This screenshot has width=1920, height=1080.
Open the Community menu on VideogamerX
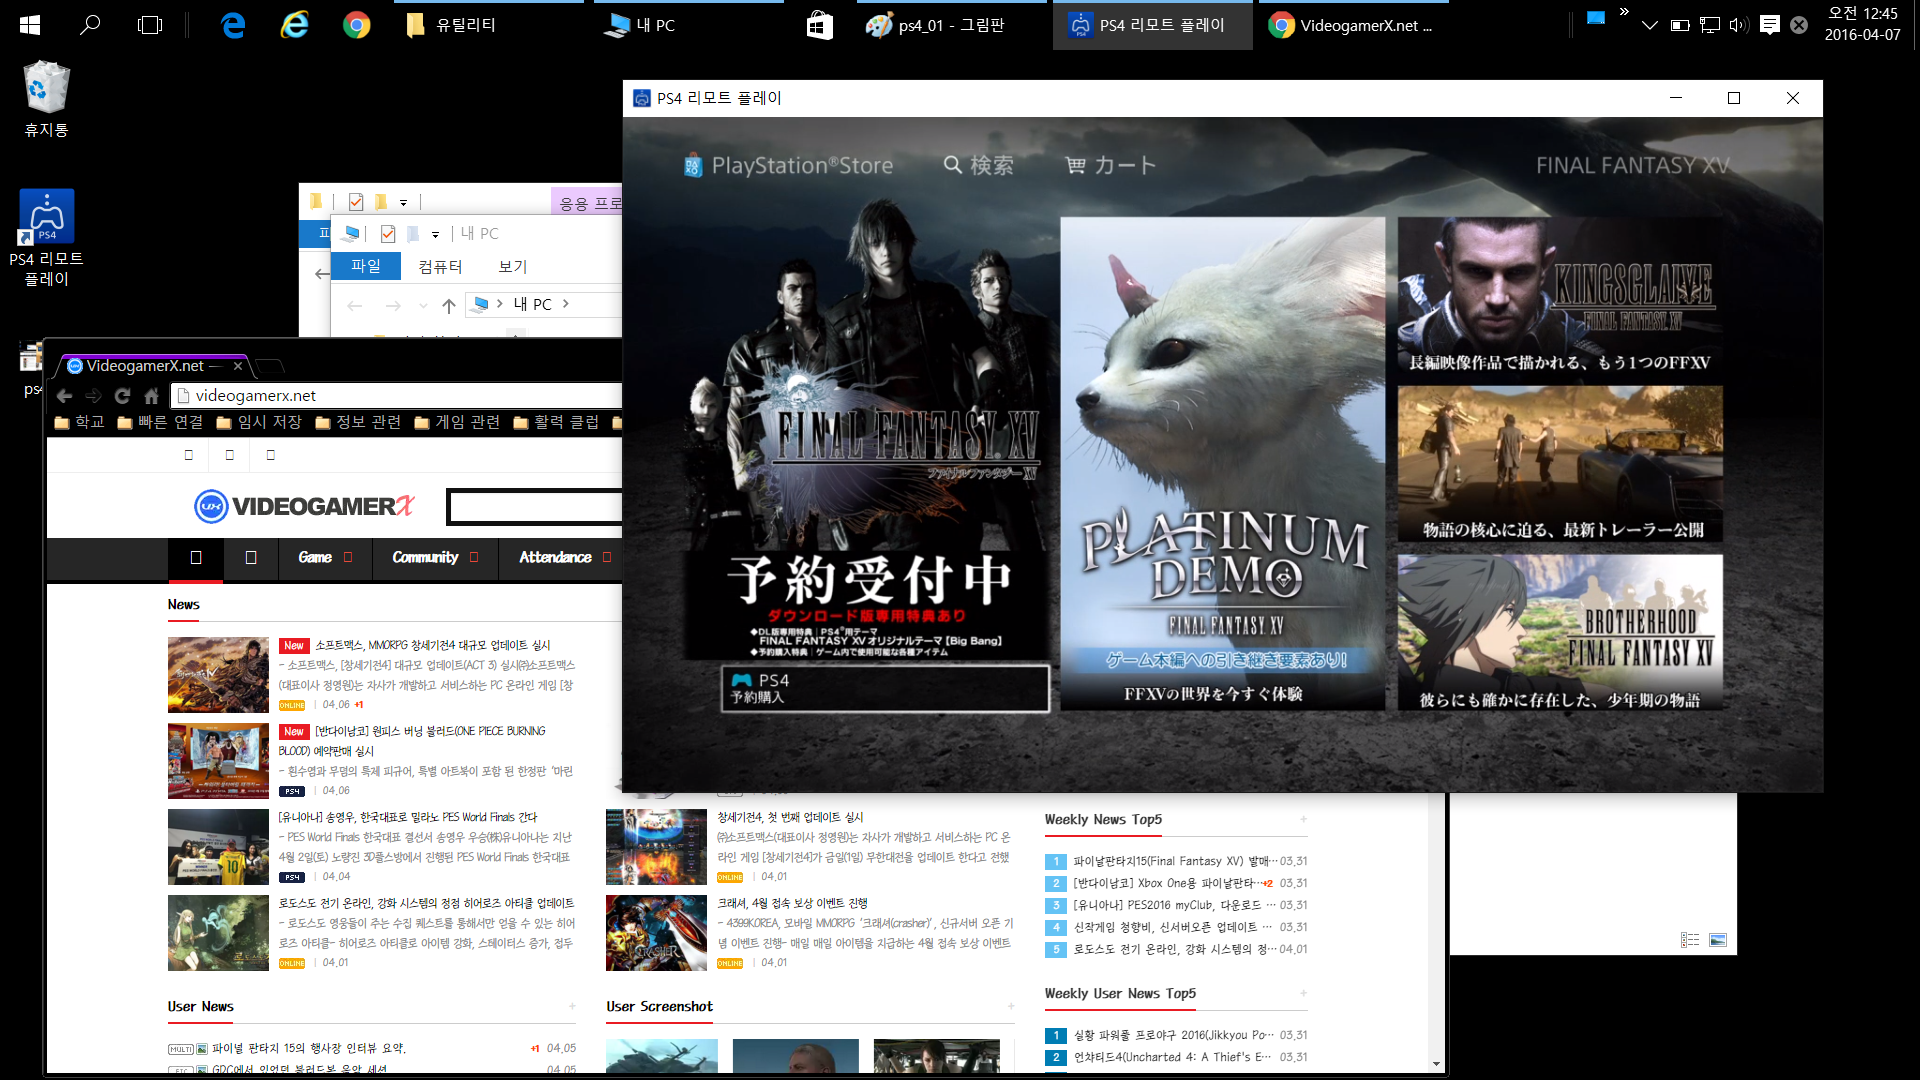coord(426,557)
